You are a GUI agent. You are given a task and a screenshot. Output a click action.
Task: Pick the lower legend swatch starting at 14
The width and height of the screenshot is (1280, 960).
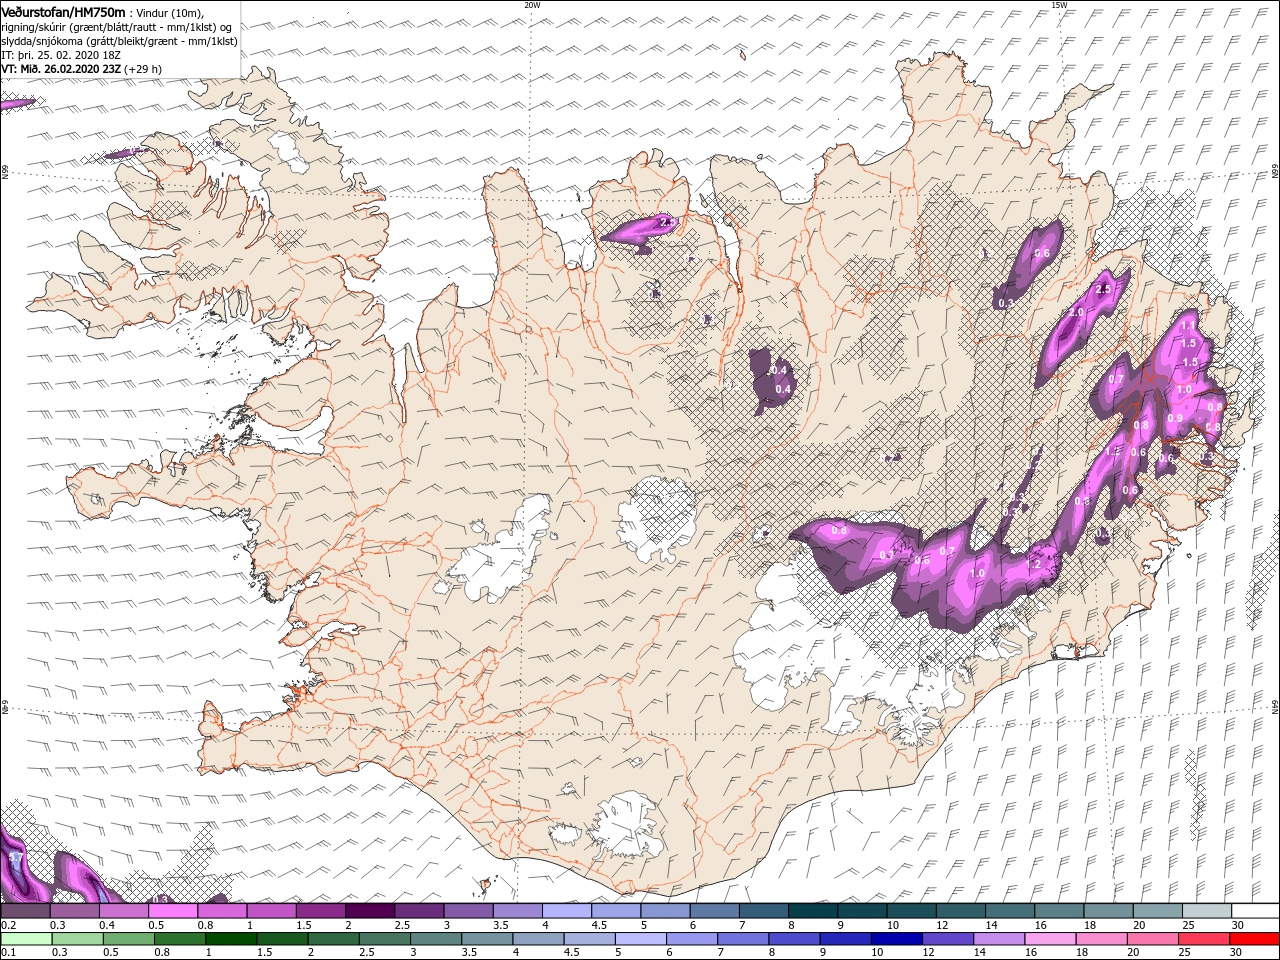tap(999, 939)
